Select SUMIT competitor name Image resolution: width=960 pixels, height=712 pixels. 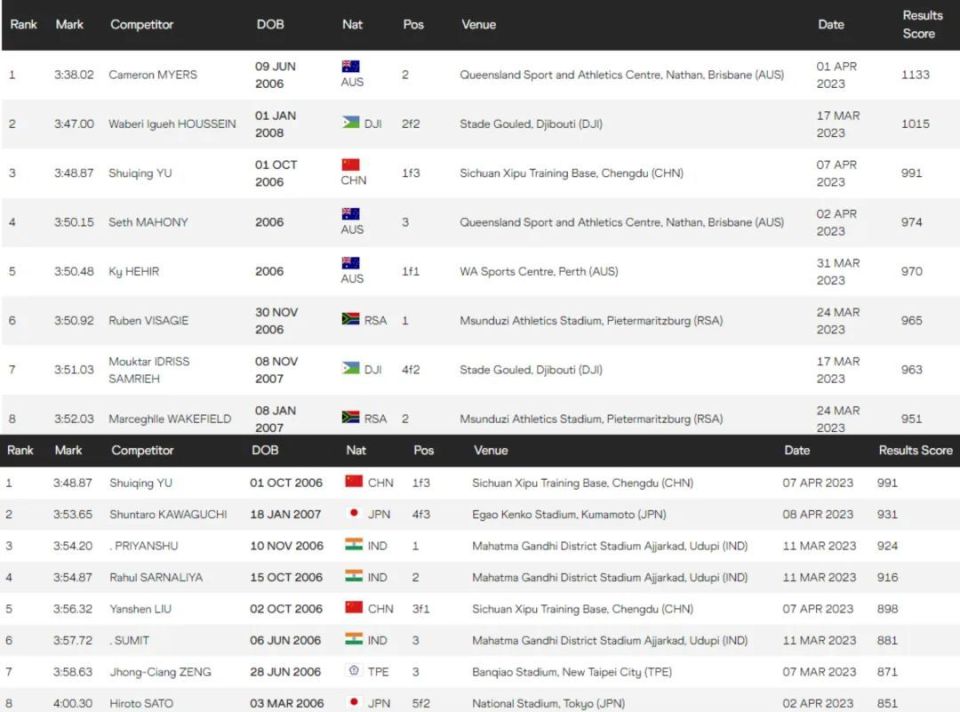tap(129, 640)
